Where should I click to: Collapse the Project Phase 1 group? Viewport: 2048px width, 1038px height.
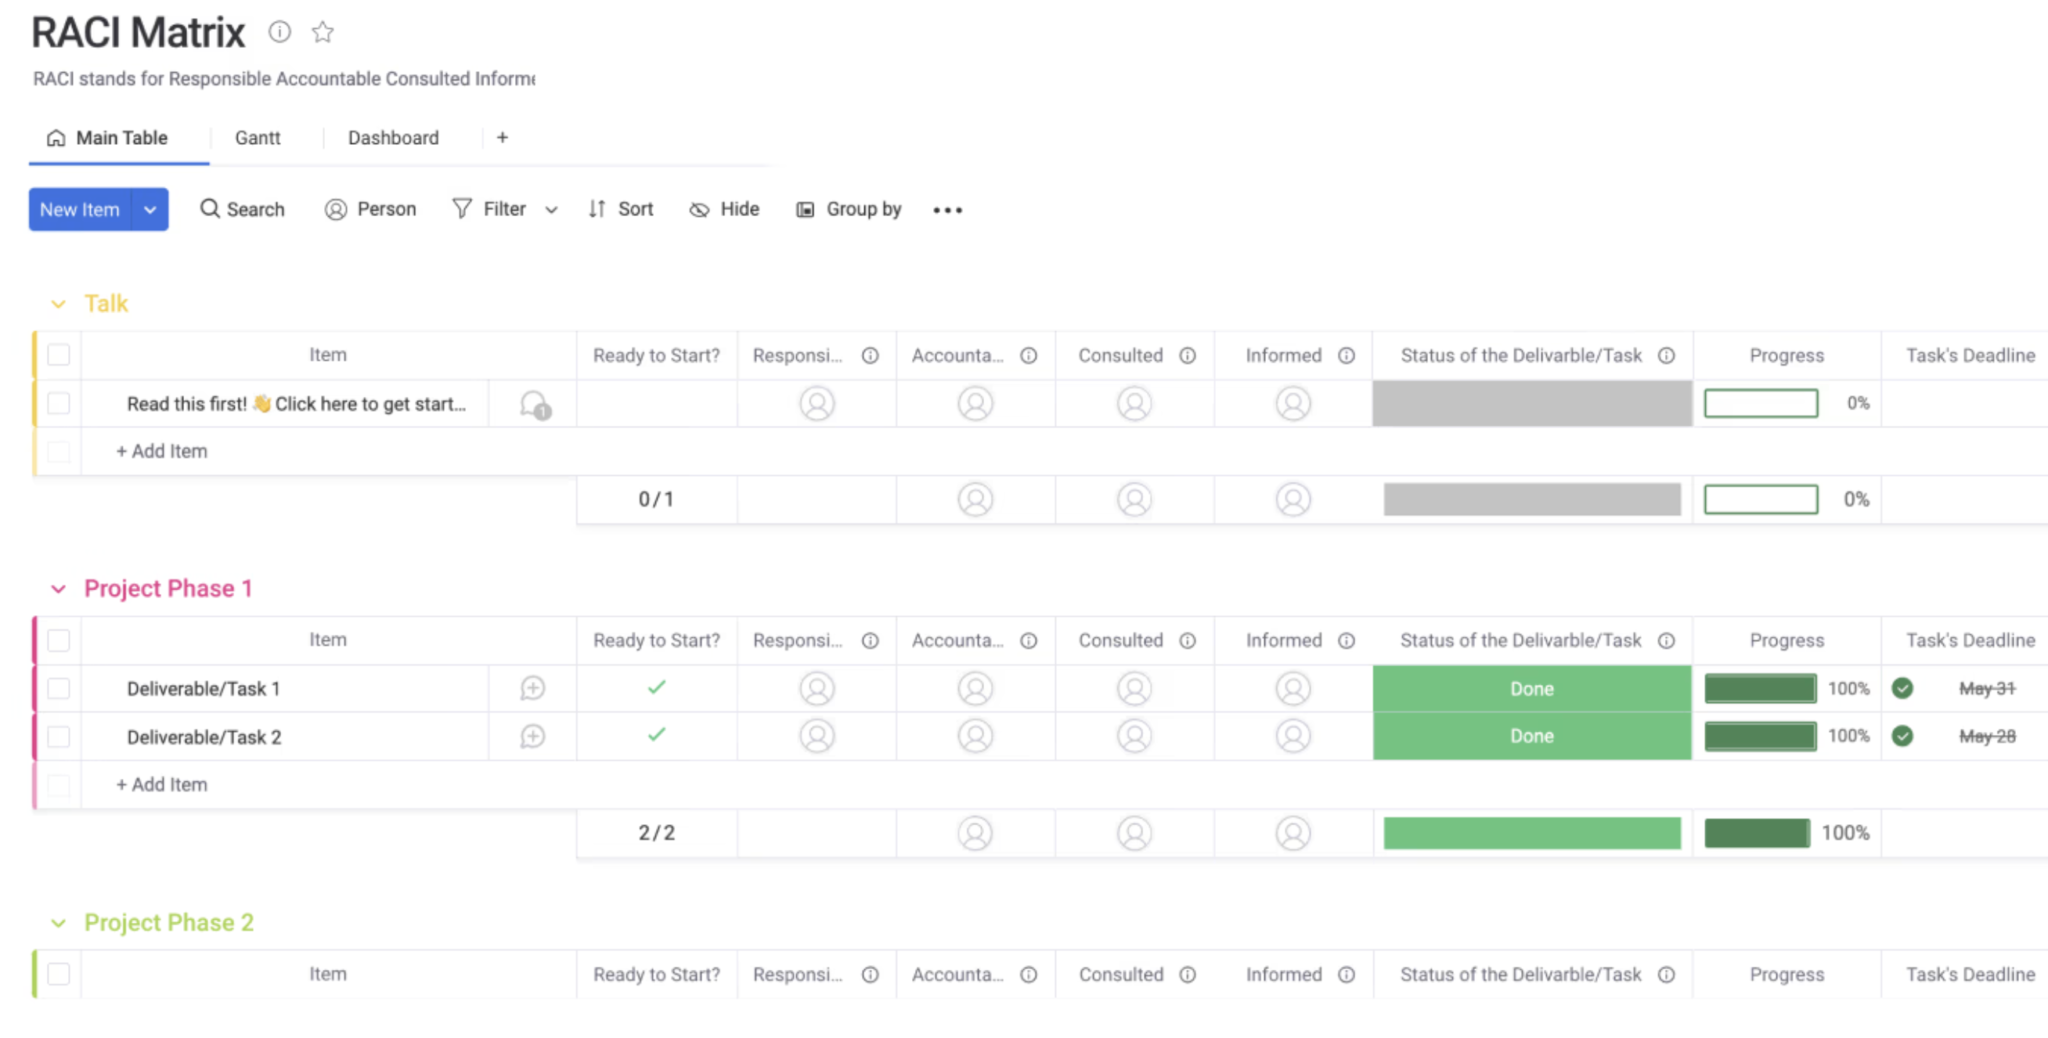(x=58, y=588)
